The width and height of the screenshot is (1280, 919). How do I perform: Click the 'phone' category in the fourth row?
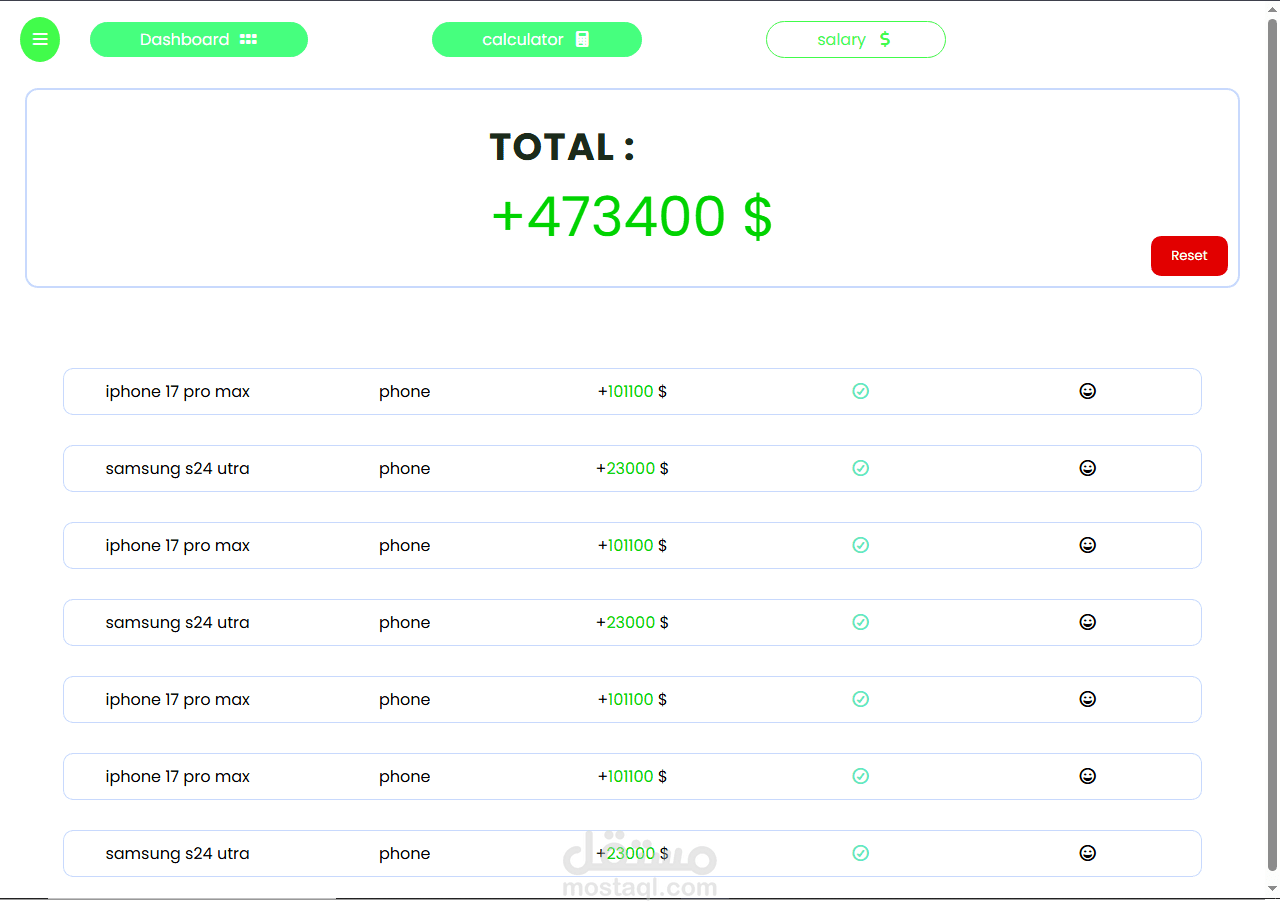[x=405, y=623]
